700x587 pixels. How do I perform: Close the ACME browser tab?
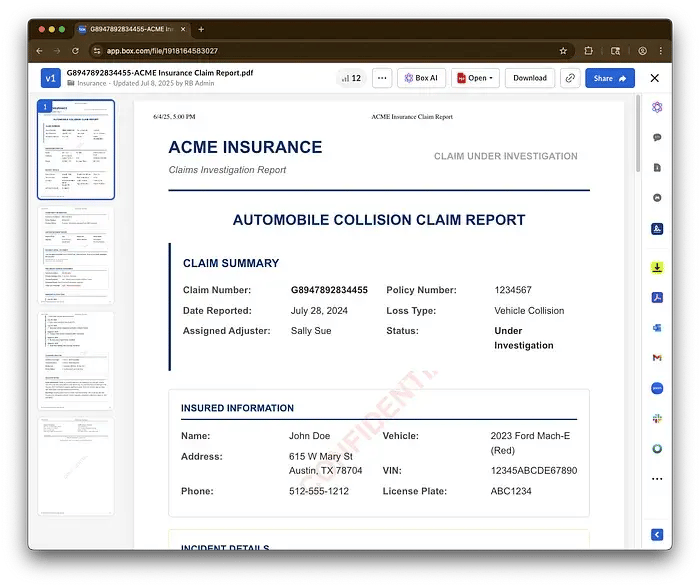pos(183,29)
